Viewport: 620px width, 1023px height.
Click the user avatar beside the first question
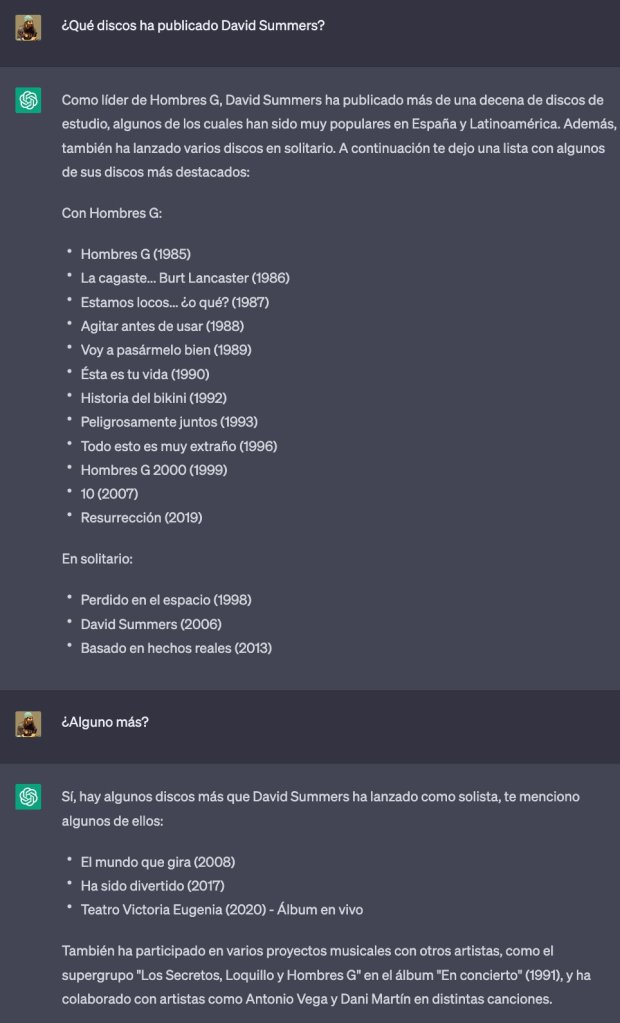28,26
